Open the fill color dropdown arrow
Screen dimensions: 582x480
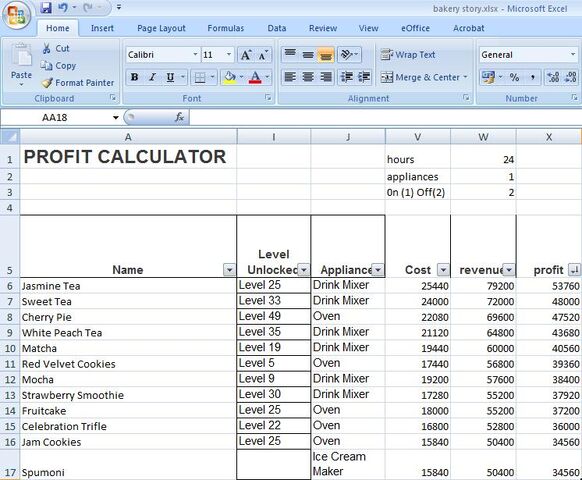click(241, 77)
